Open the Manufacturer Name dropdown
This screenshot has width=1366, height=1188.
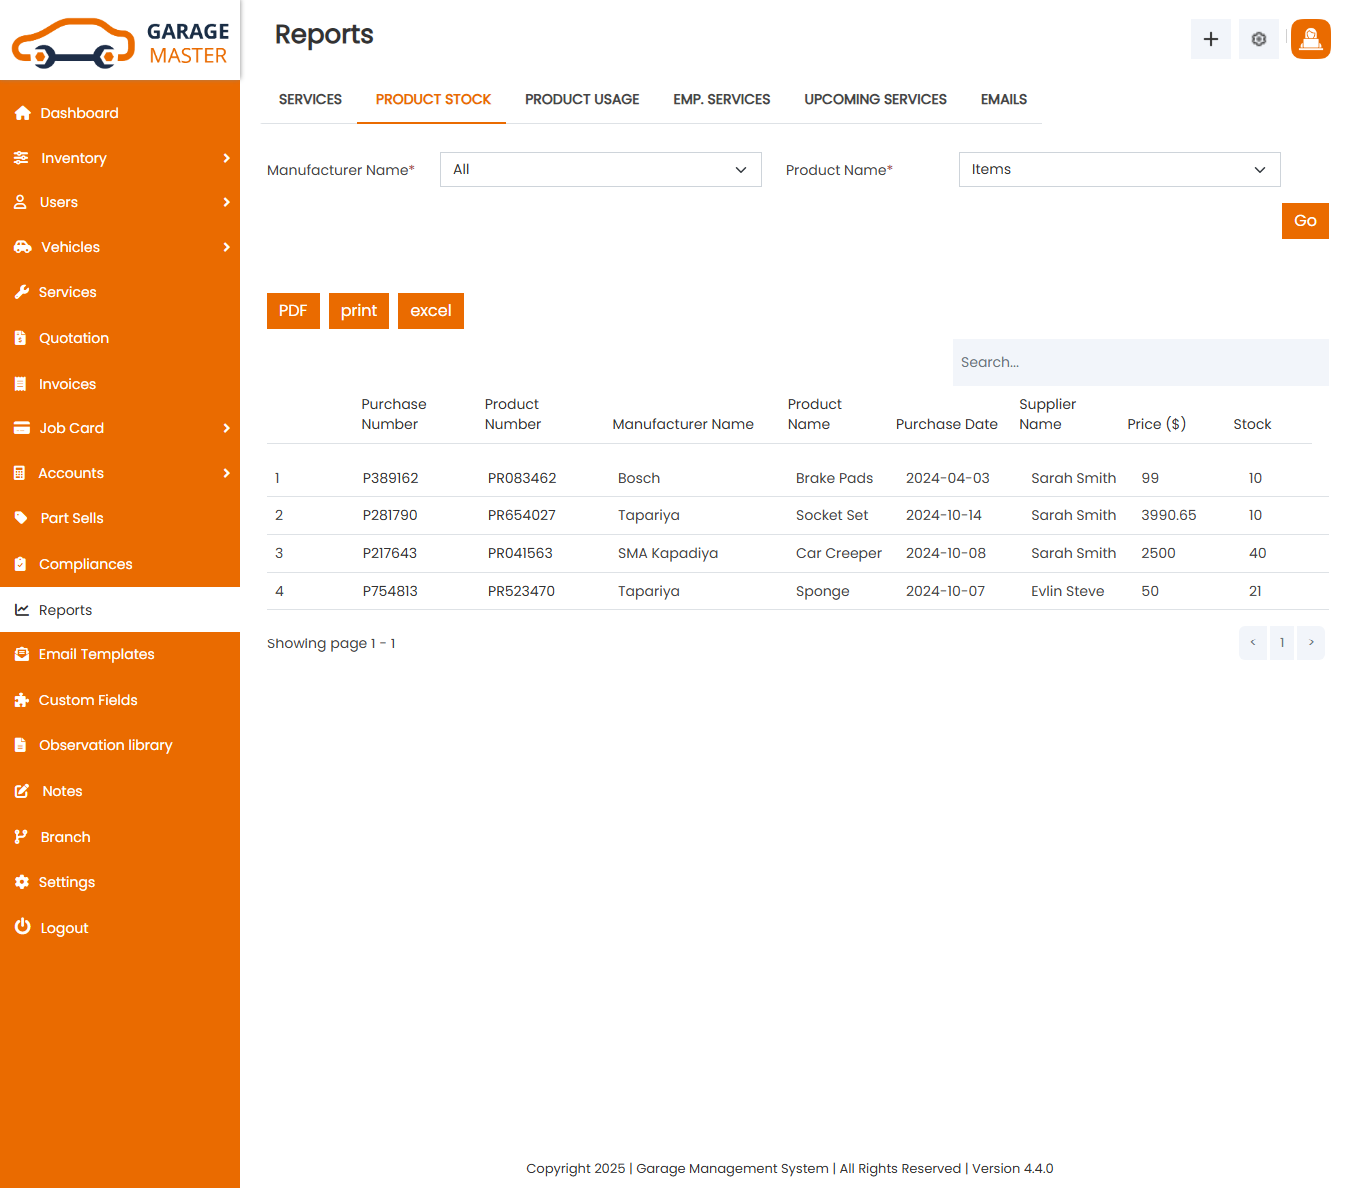(x=600, y=169)
